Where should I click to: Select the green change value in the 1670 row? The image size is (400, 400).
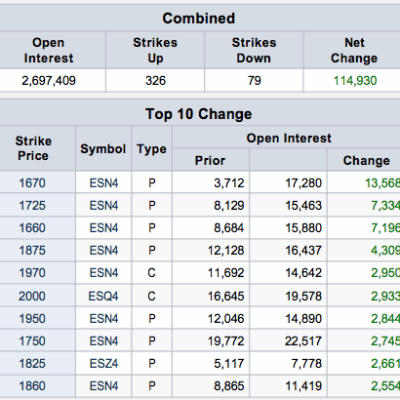382,183
